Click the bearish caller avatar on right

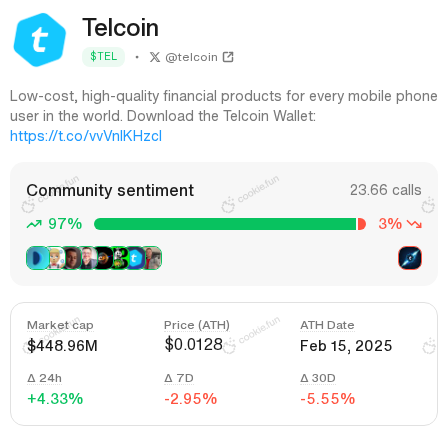click(410, 258)
